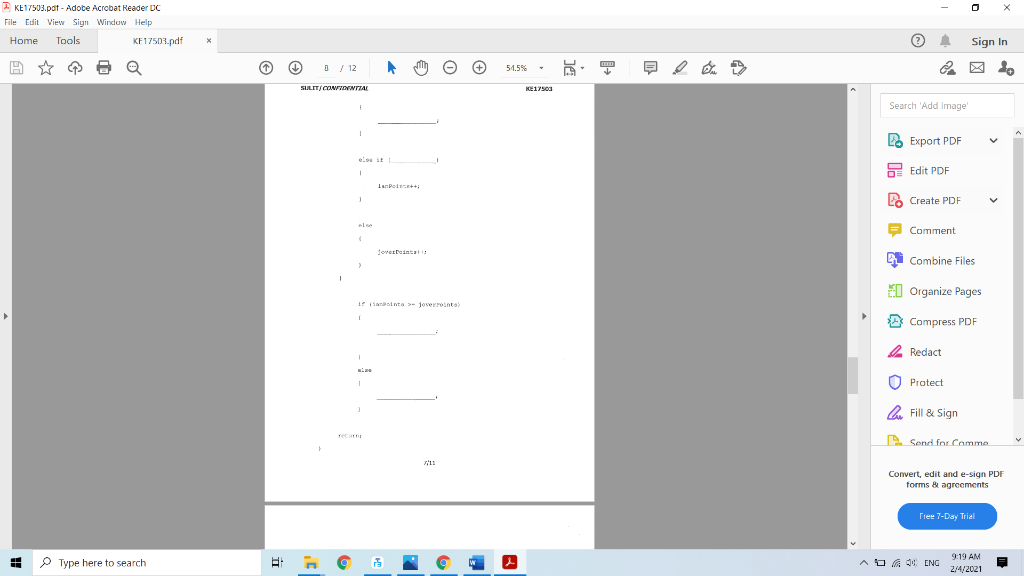Screen dimensions: 1024x576
Task: Open the Windows action center
Action: click(1002, 562)
